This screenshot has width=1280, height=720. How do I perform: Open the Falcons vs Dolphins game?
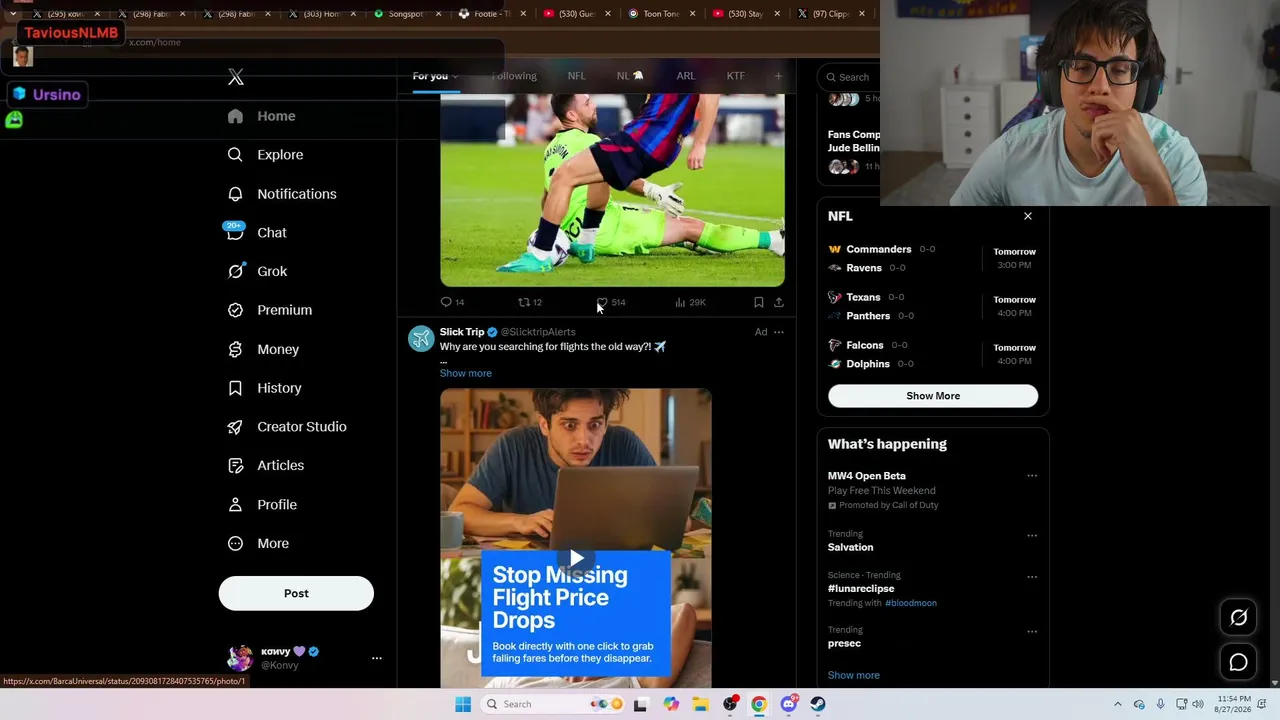pyautogui.click(x=932, y=354)
